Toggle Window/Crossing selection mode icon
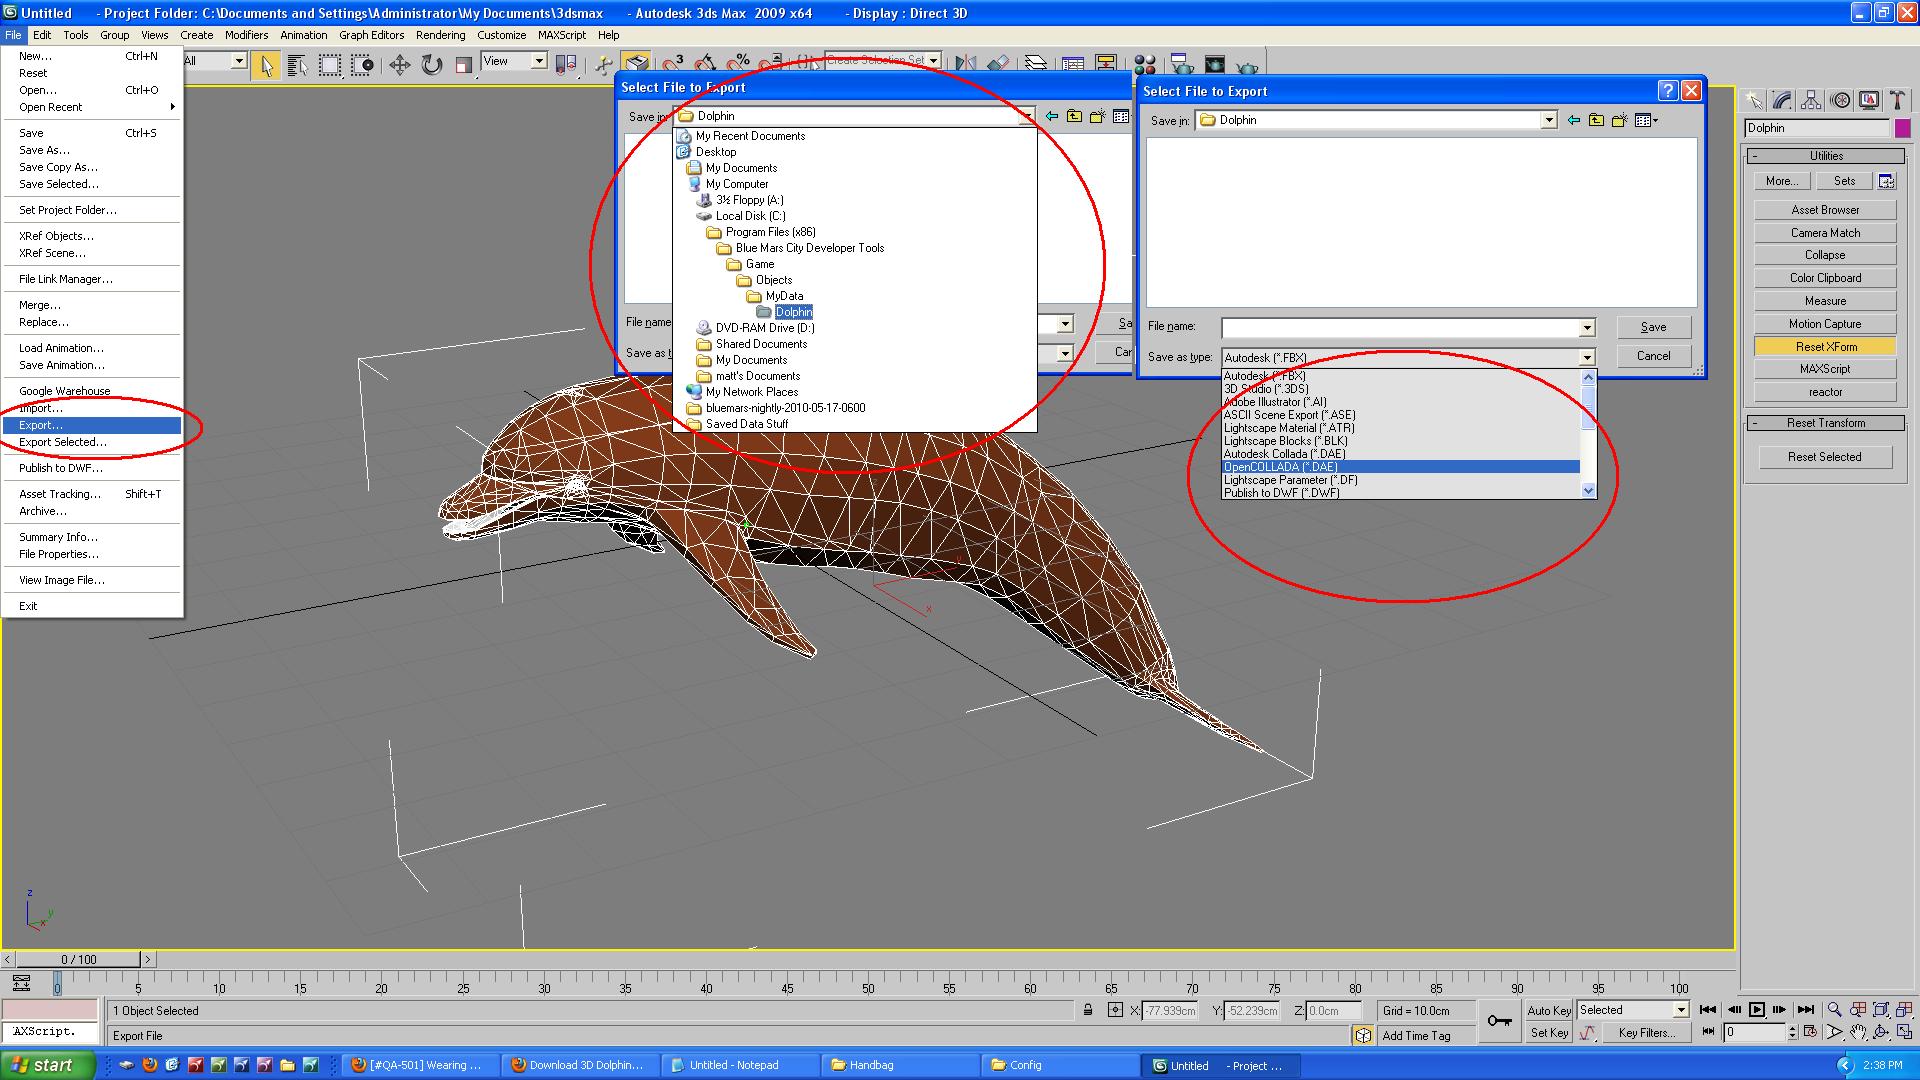Screen dimensions: 1920x1080 [x=362, y=65]
